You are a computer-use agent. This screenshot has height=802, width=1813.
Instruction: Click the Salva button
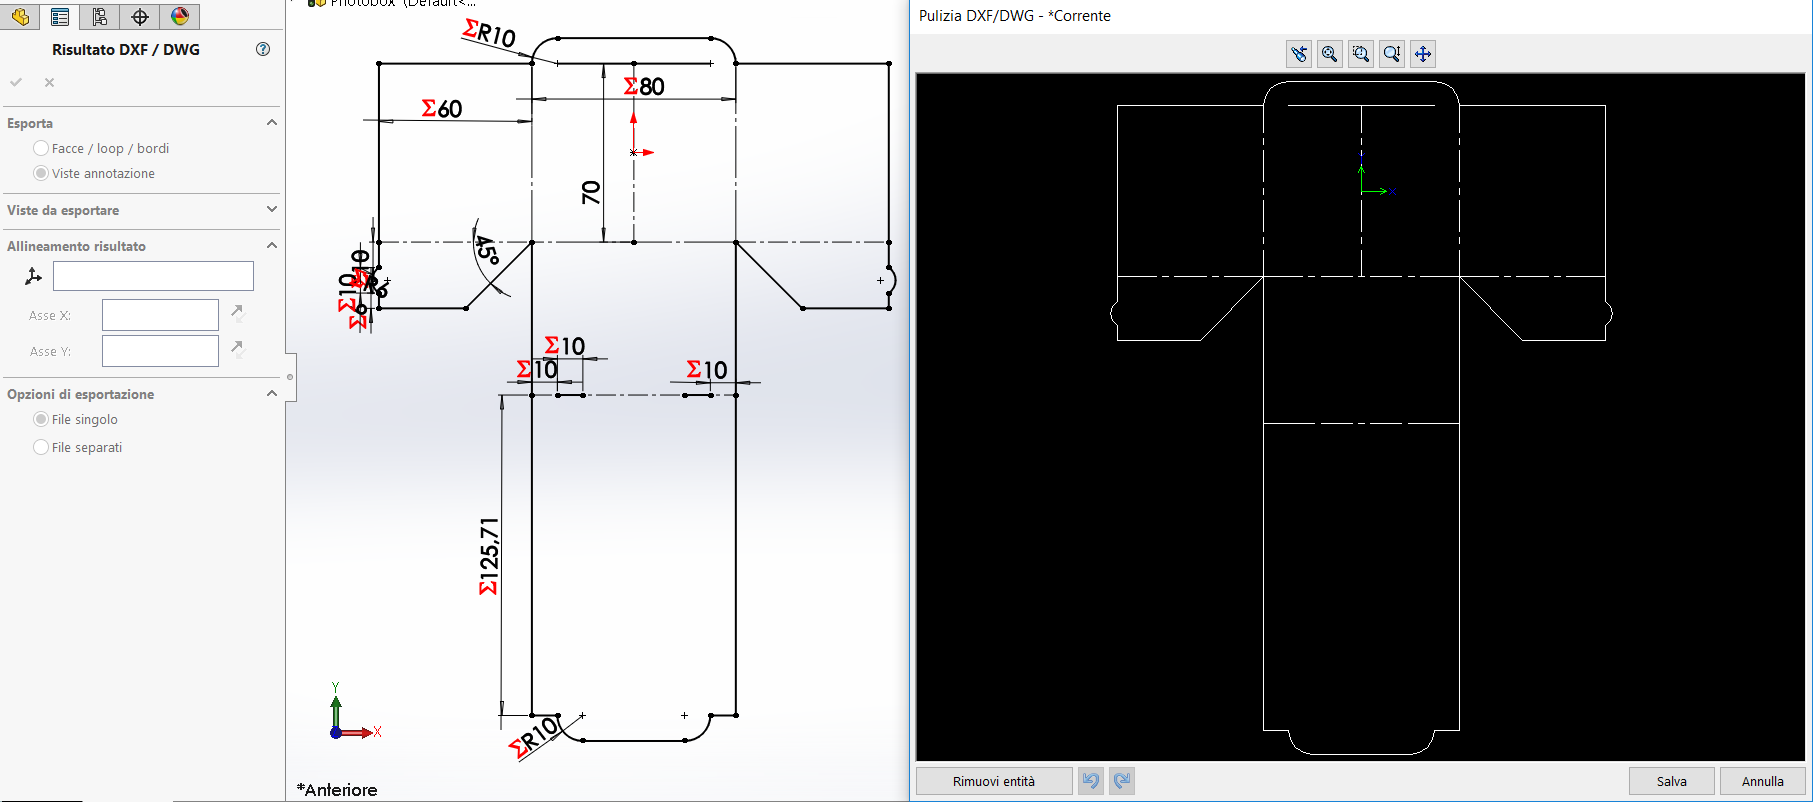point(1672,781)
